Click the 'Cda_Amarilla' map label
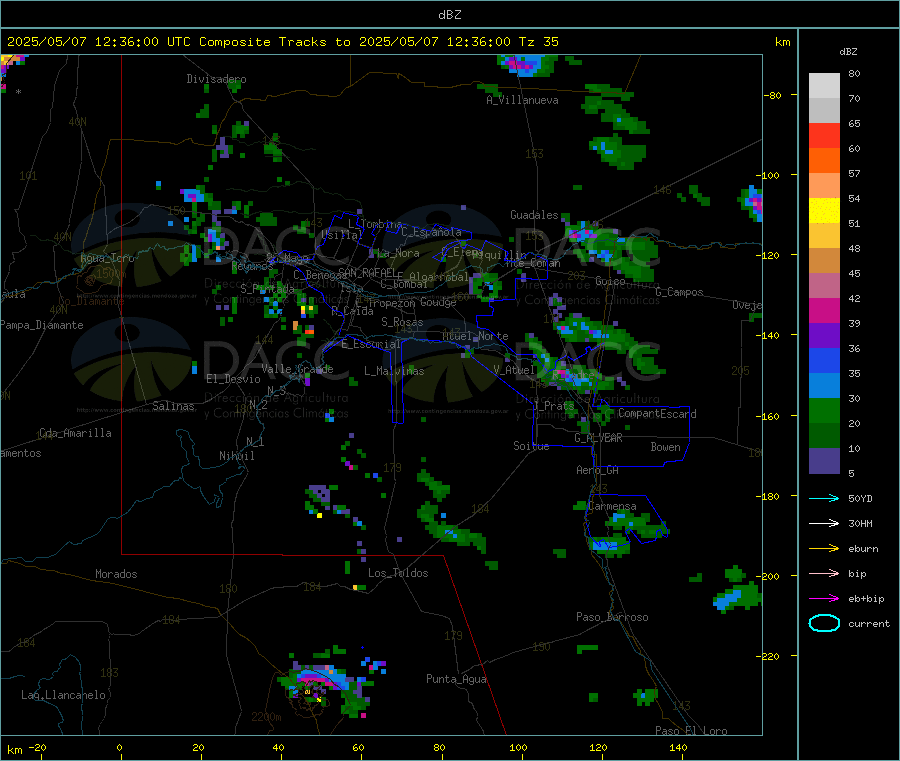 pos(75,433)
